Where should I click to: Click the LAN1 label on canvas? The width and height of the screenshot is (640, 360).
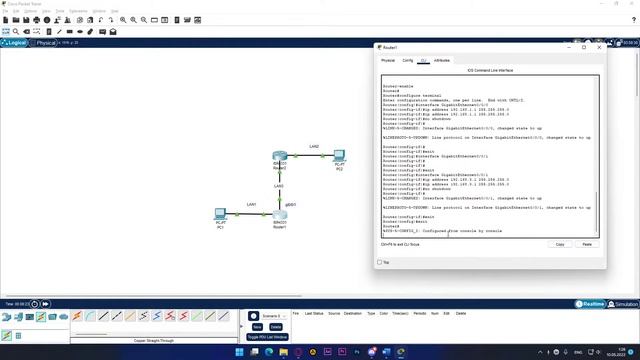251,204
